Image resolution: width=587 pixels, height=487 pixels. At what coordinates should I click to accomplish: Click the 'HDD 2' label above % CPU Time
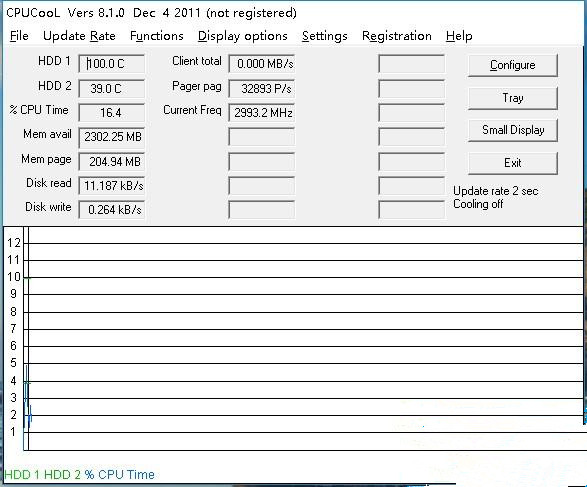[55, 86]
